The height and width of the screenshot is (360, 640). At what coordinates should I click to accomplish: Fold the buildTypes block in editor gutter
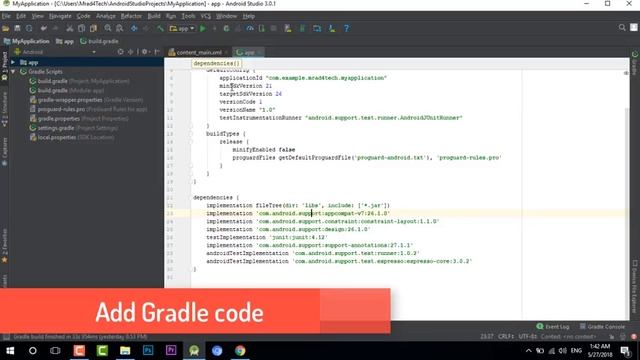190,134
